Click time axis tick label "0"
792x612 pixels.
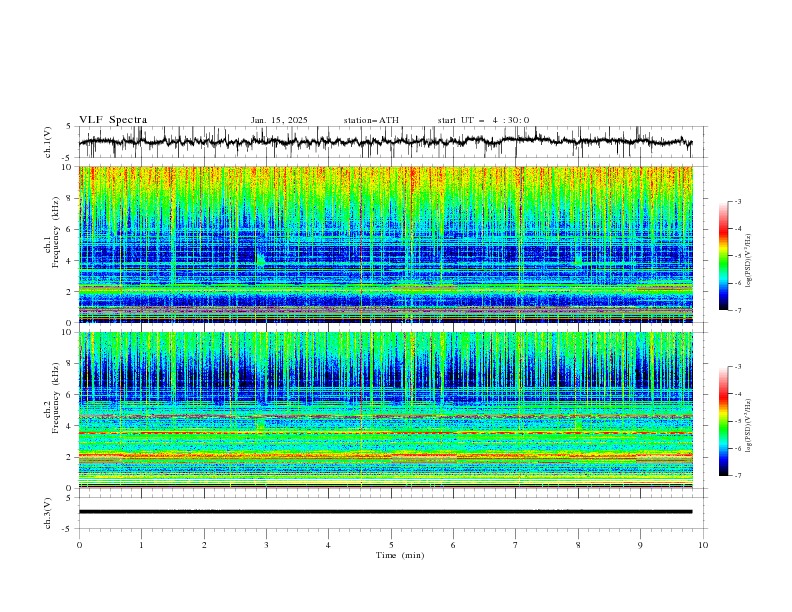pos(79,545)
